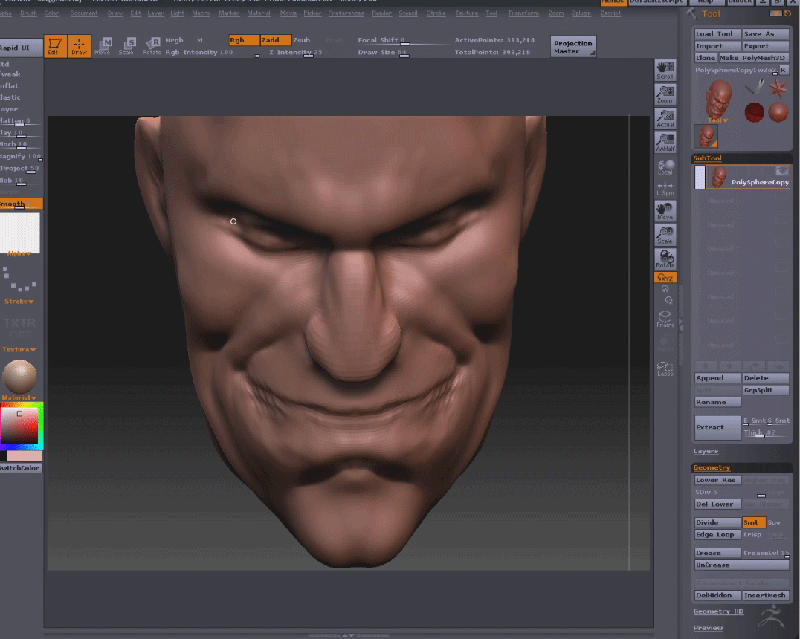Image resolution: width=800 pixels, height=639 pixels.
Task: Toggle Smt option beside Divide
Action: click(752, 522)
